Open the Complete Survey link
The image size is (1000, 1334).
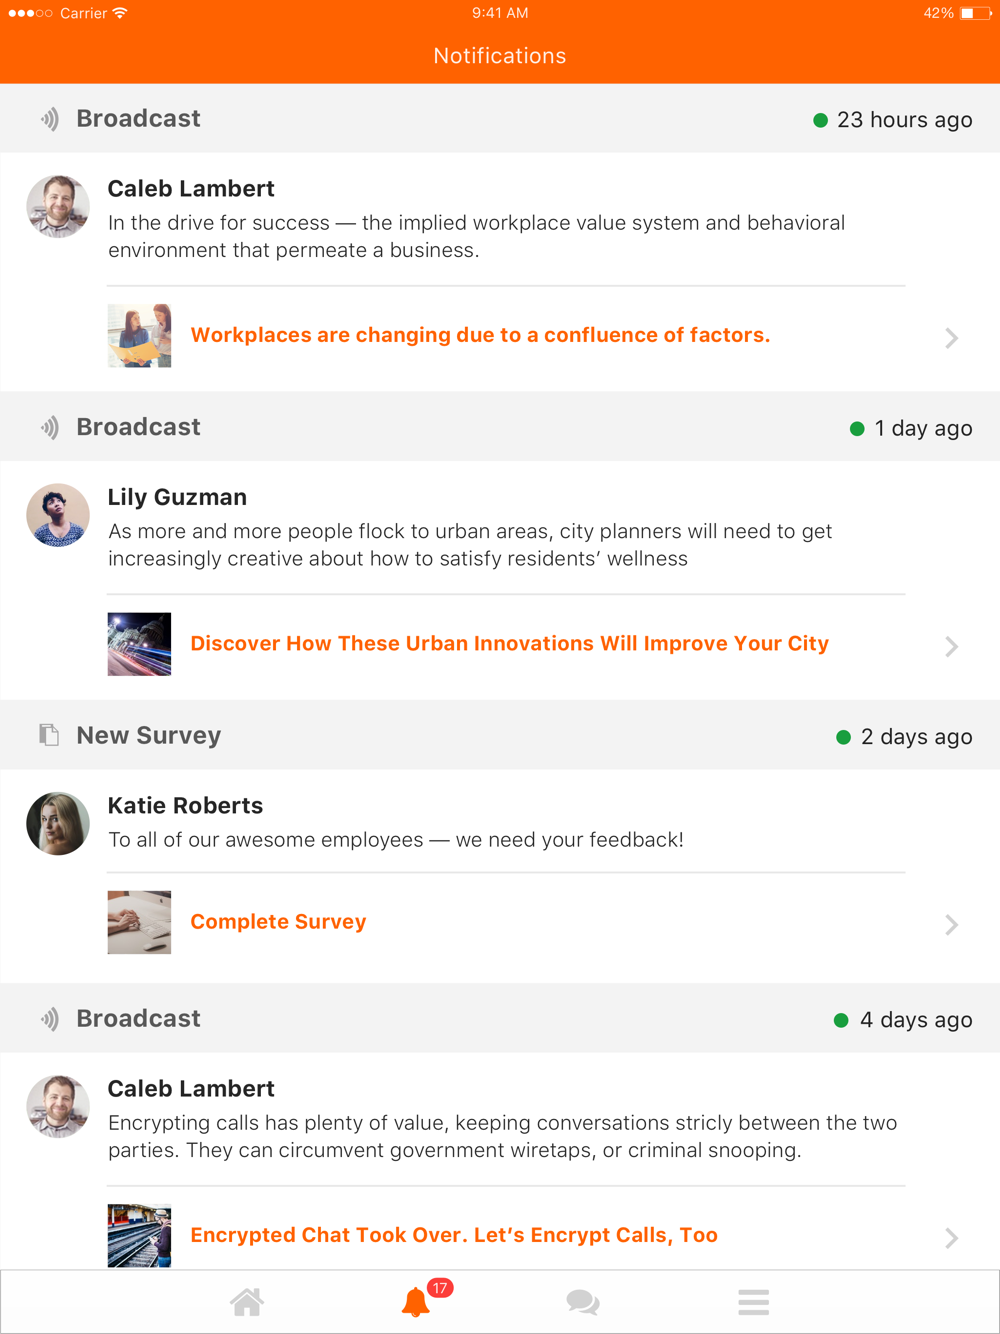(x=278, y=922)
